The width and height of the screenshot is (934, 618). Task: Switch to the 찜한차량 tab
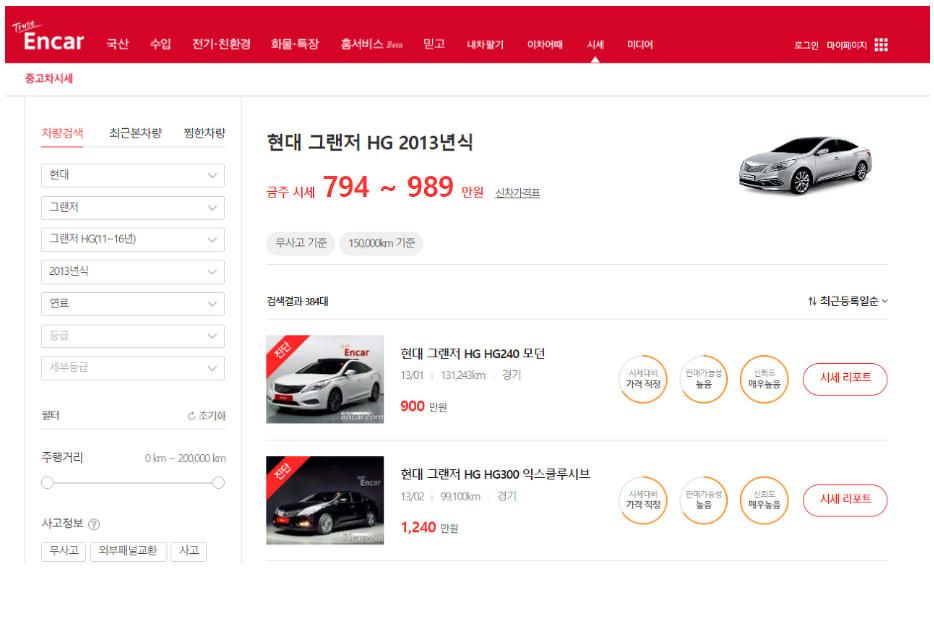pos(204,133)
